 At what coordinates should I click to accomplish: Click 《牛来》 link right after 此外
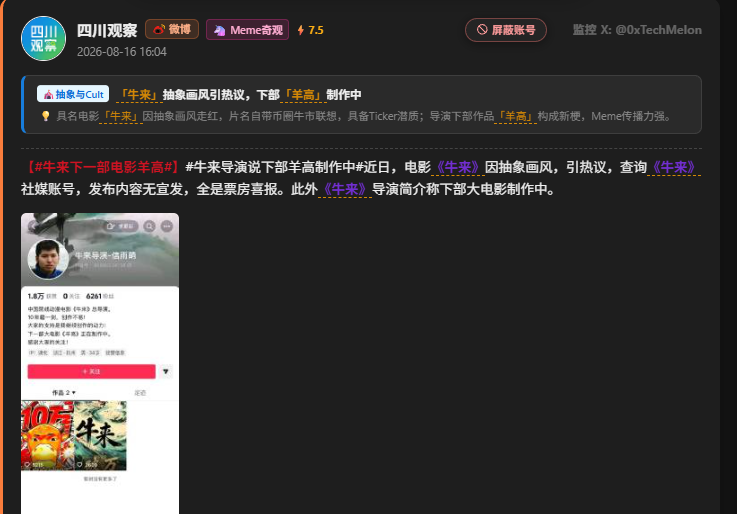pyautogui.click(x=345, y=189)
